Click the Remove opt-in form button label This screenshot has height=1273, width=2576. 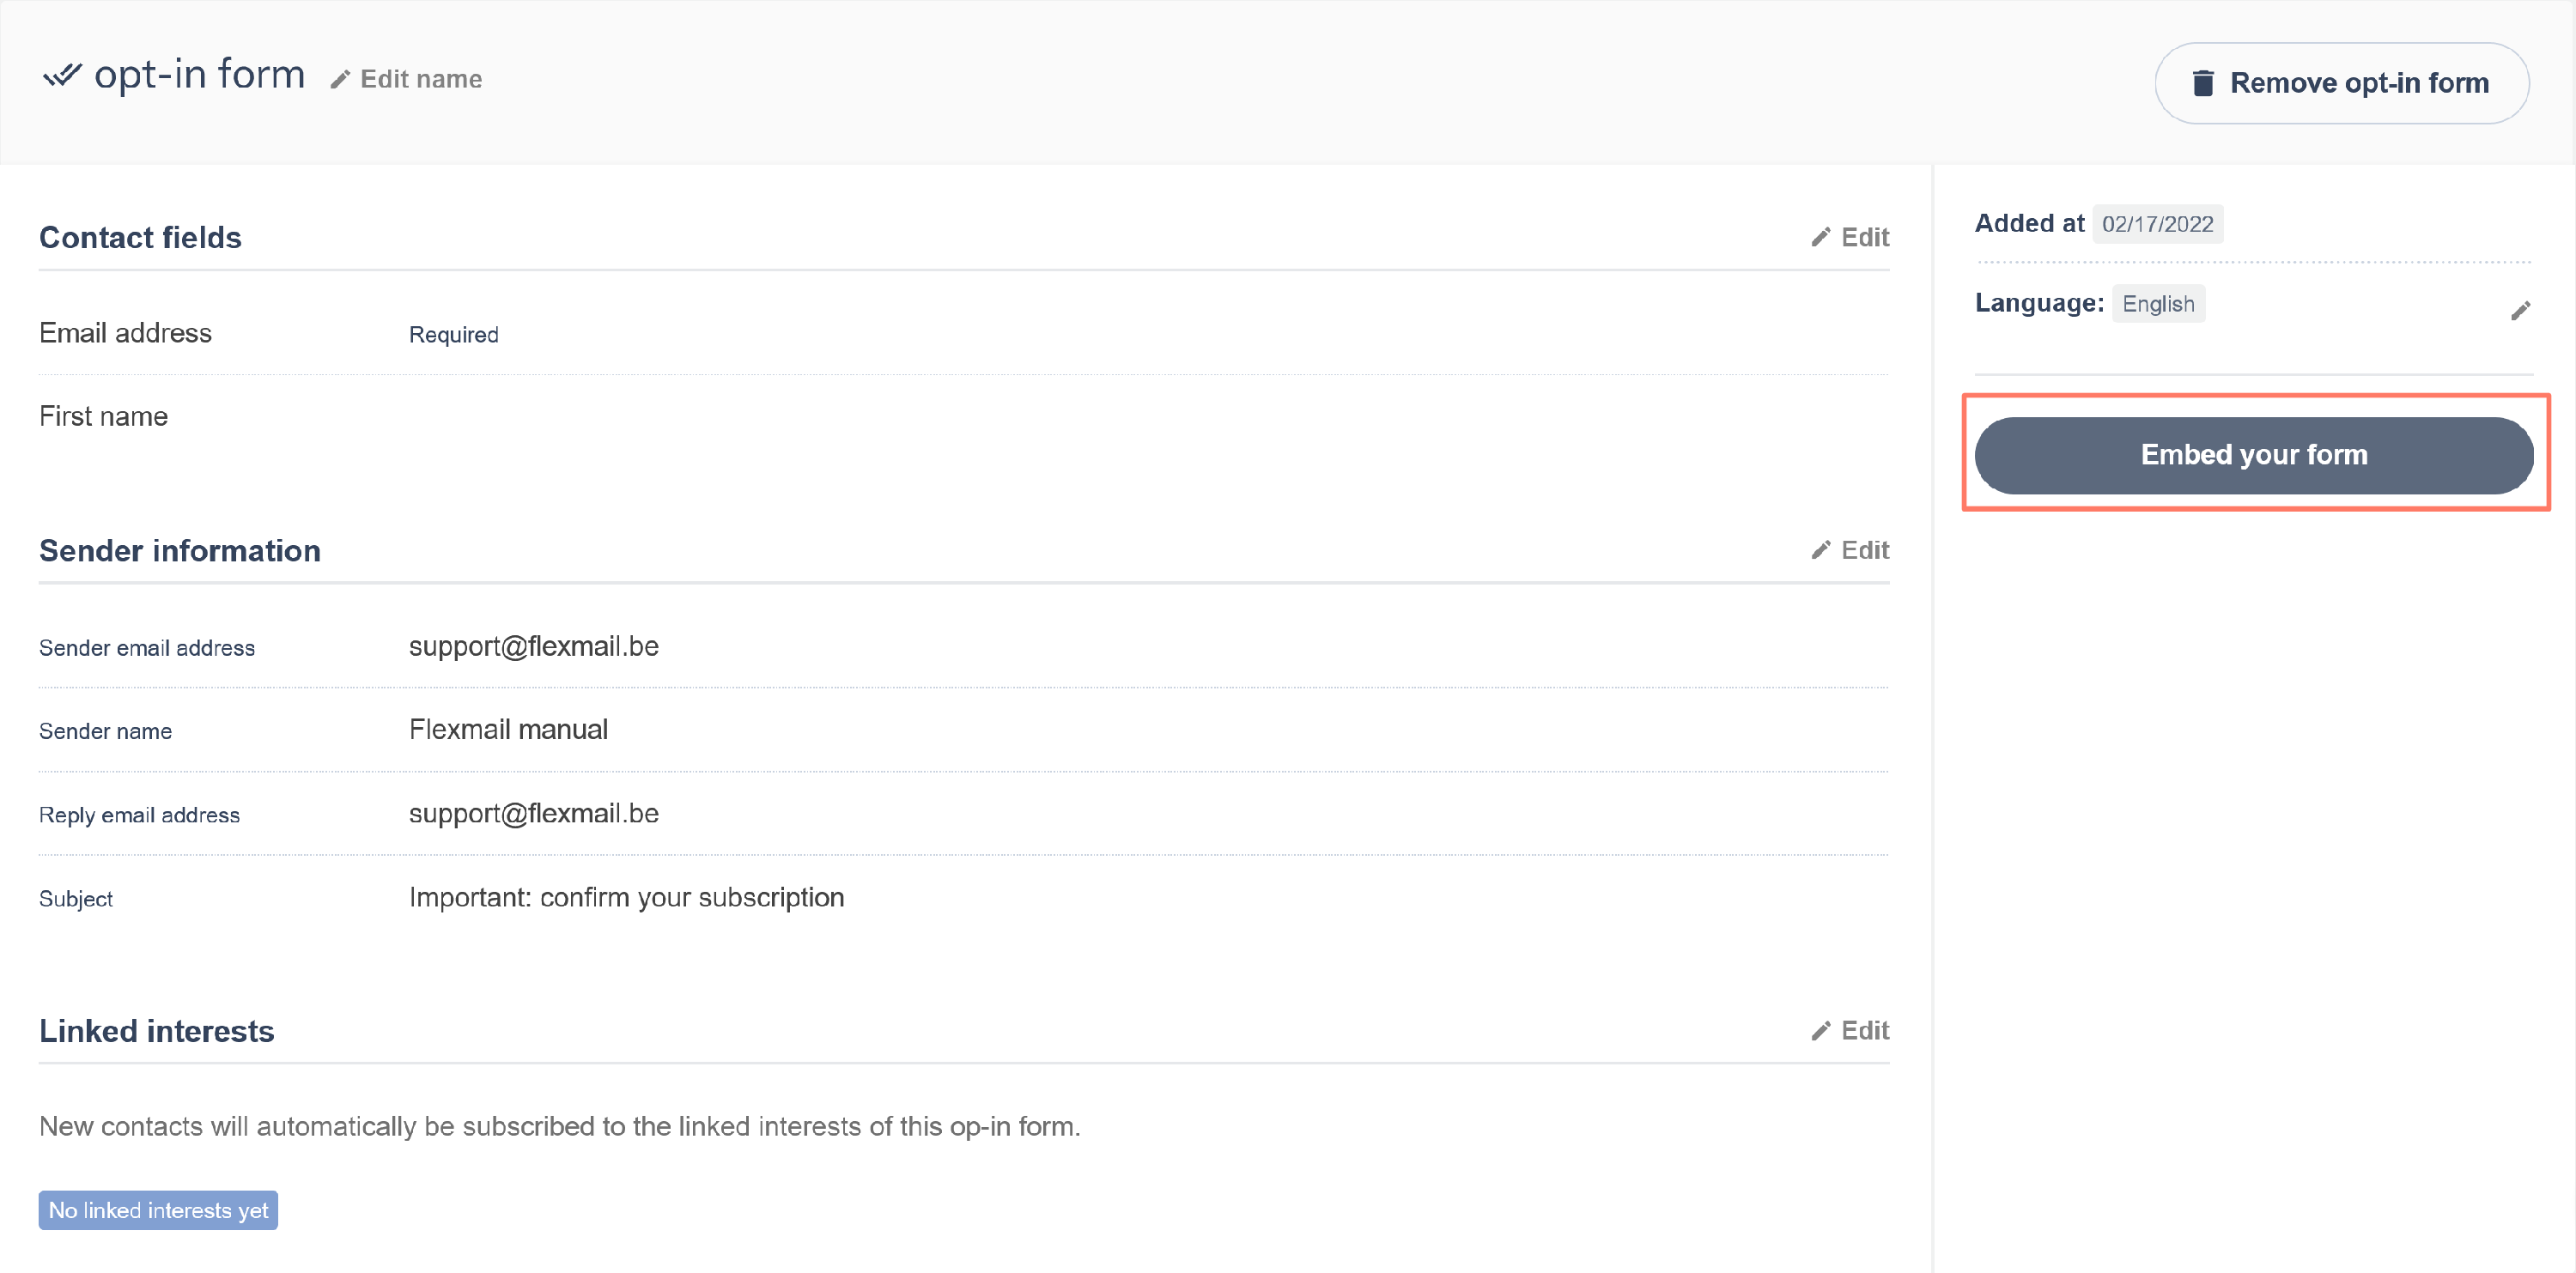[2359, 83]
